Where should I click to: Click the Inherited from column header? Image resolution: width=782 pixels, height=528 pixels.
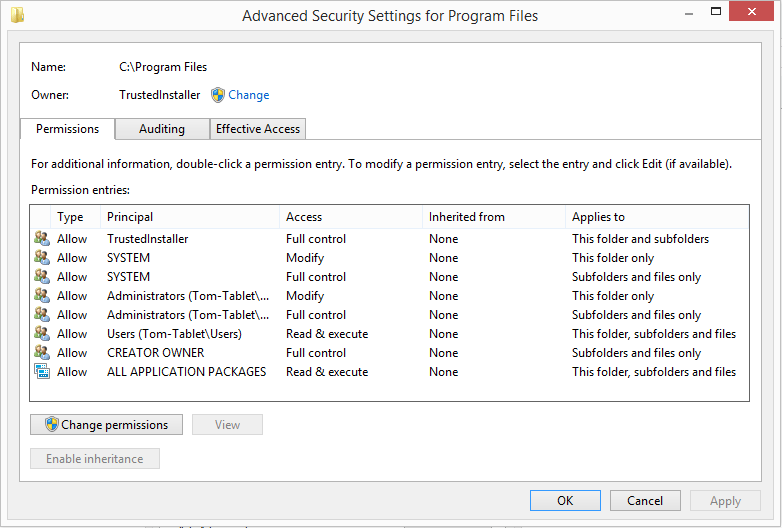pos(494,217)
